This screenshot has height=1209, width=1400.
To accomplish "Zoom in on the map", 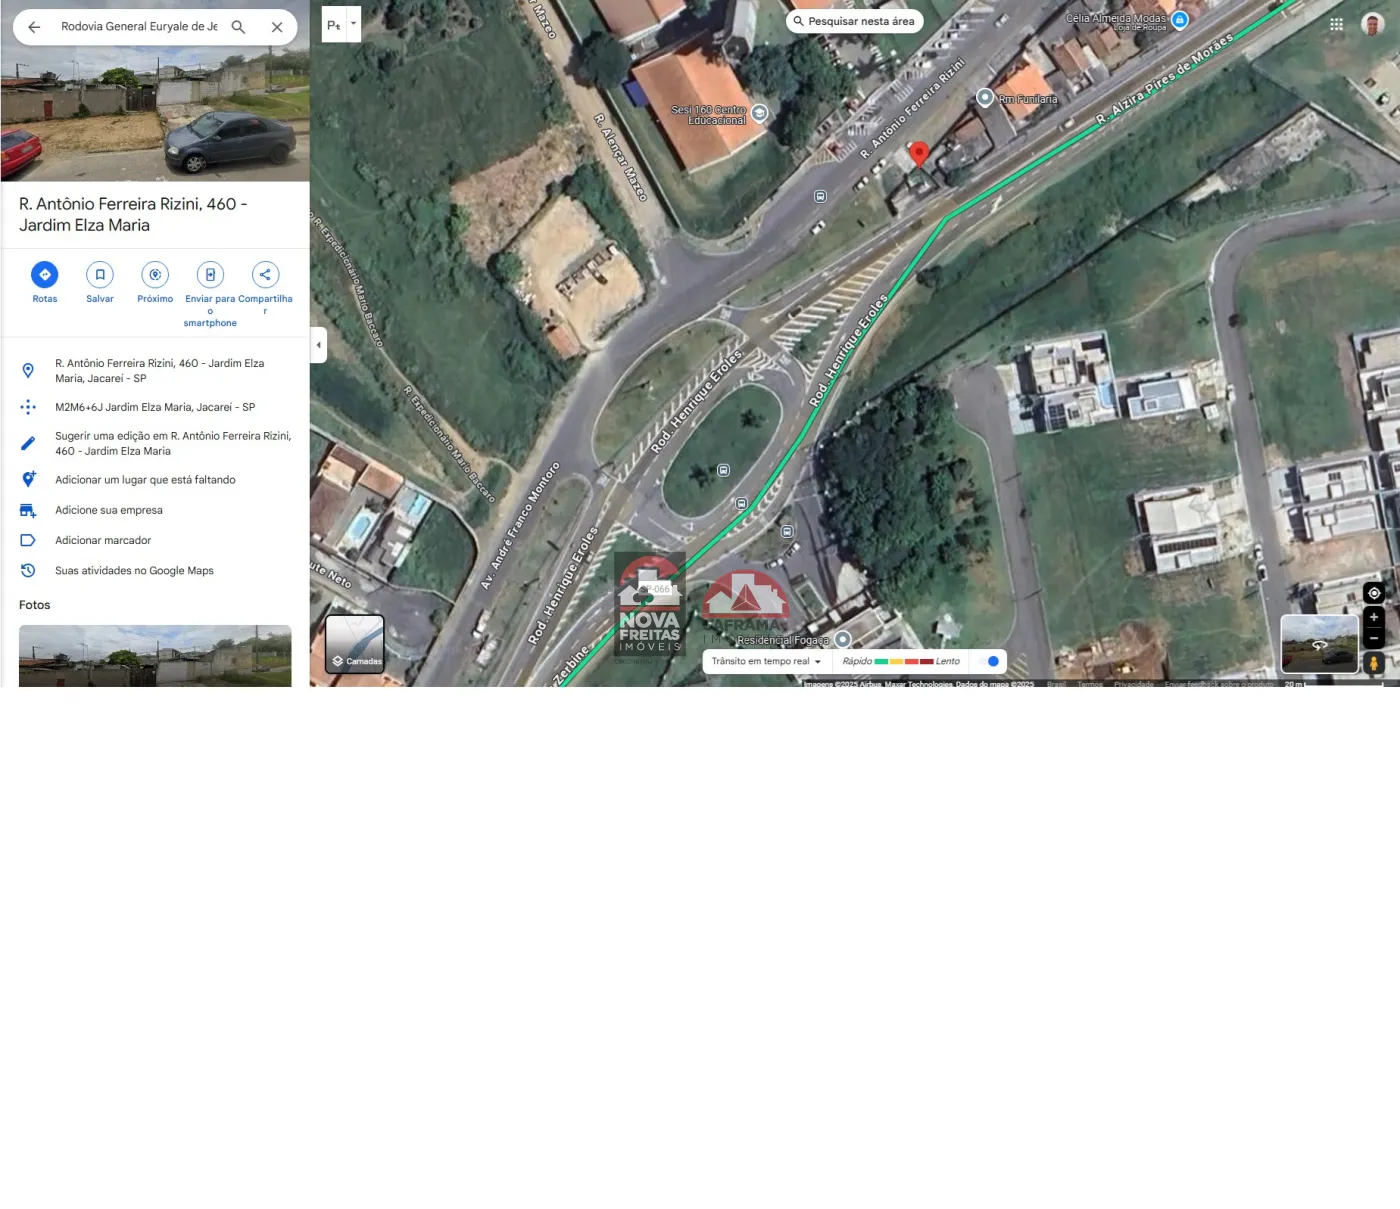I will pyautogui.click(x=1374, y=618).
